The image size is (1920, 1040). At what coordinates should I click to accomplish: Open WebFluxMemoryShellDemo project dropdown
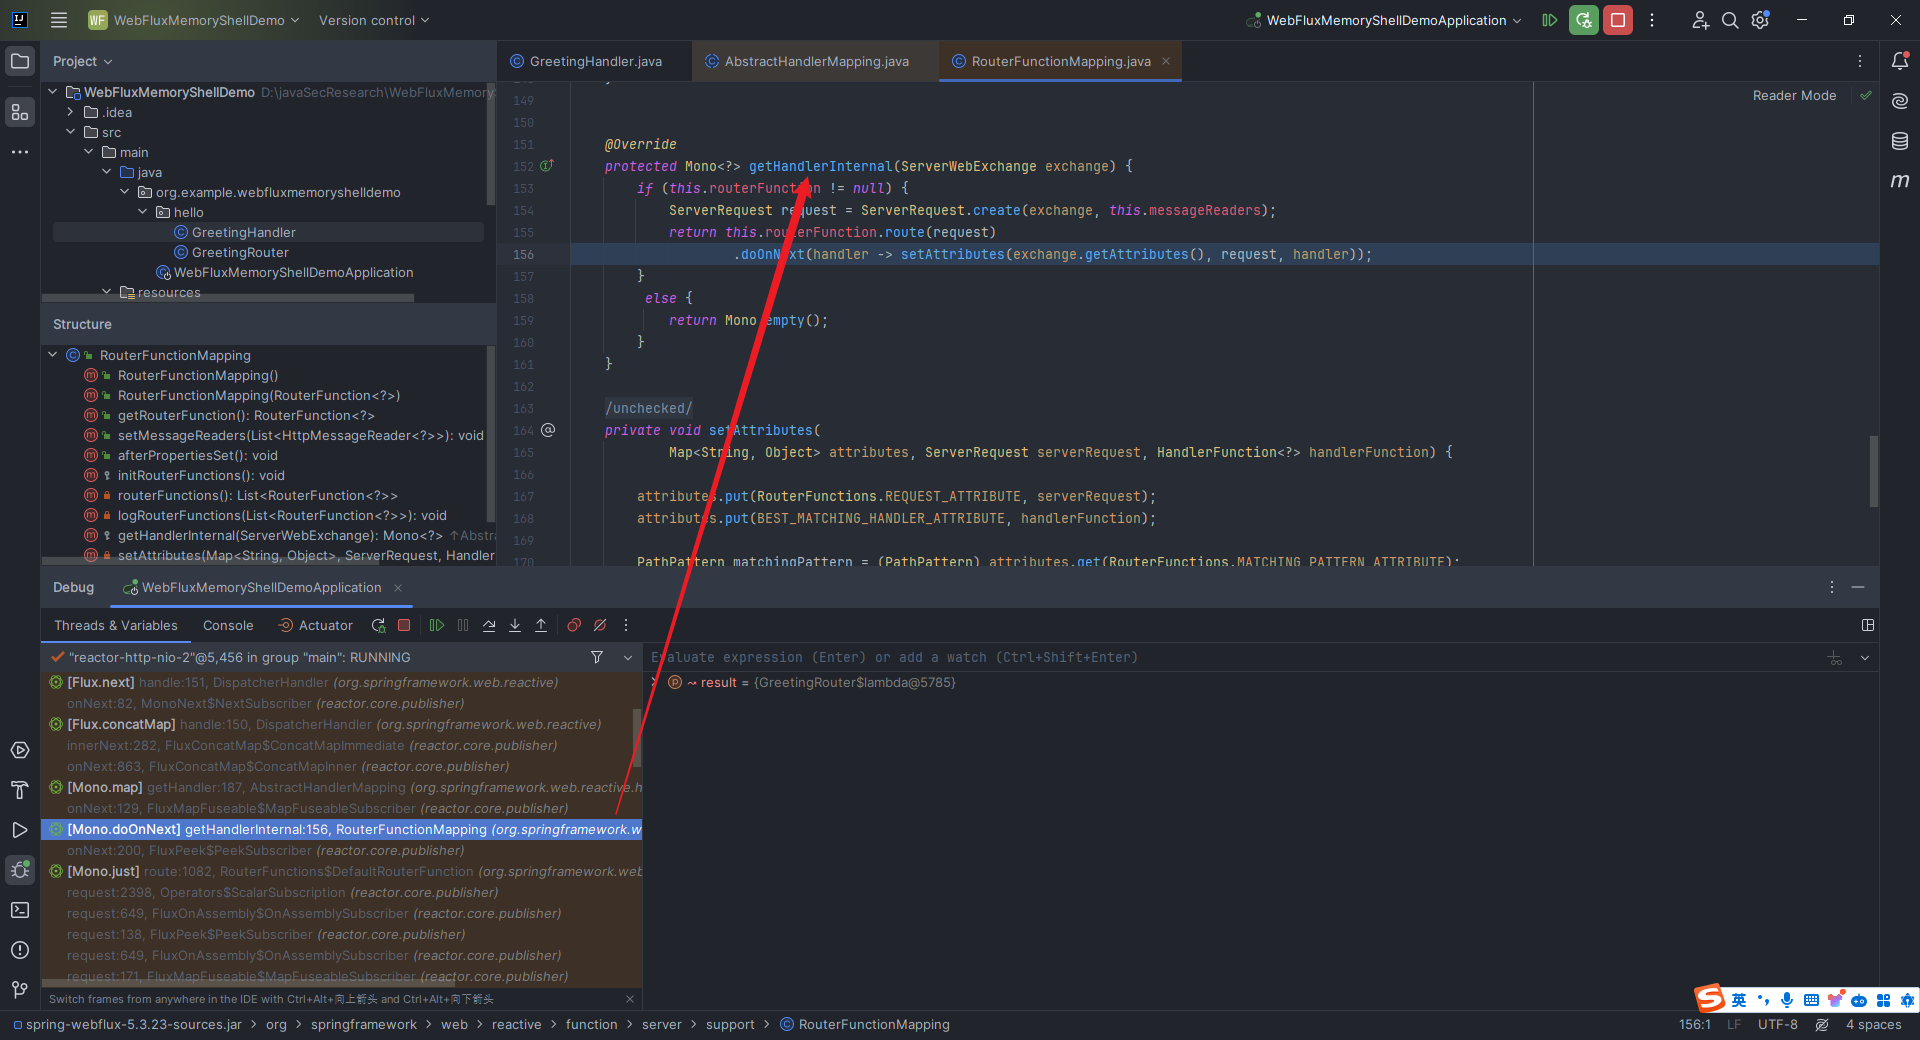coord(194,20)
